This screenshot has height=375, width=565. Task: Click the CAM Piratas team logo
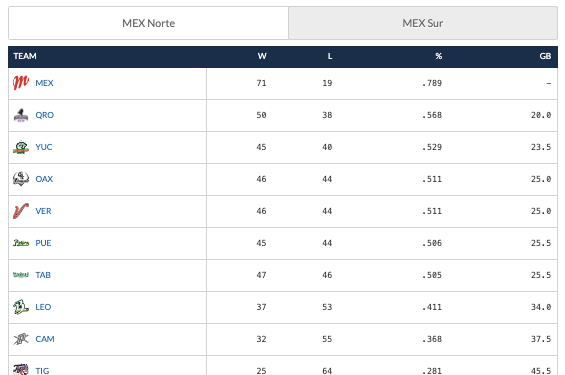[x=21, y=339]
